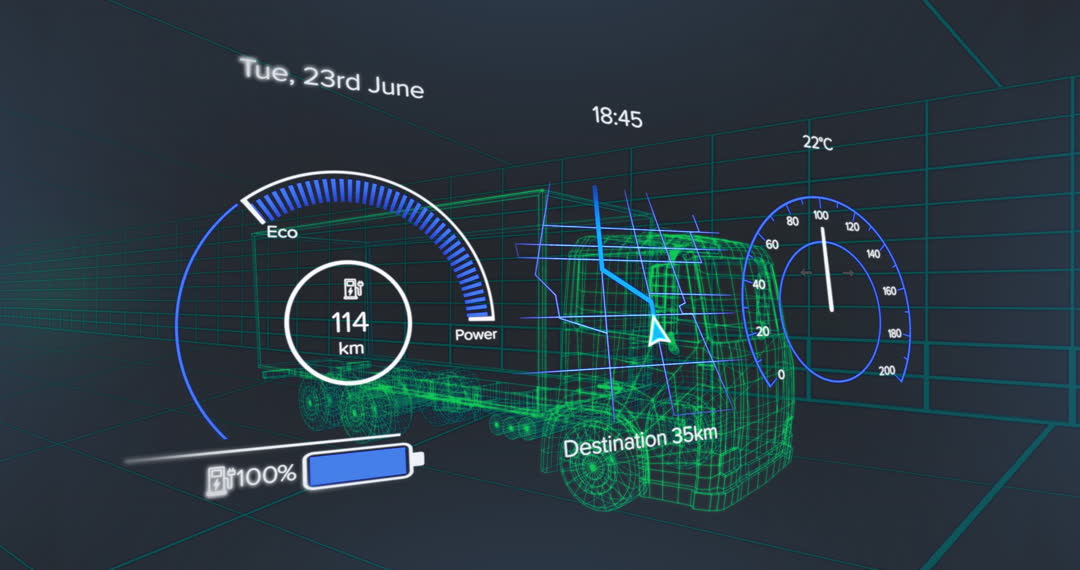1080x570 pixels.
Task: Click the 0 mark on the speedometer
Action: [x=781, y=375]
